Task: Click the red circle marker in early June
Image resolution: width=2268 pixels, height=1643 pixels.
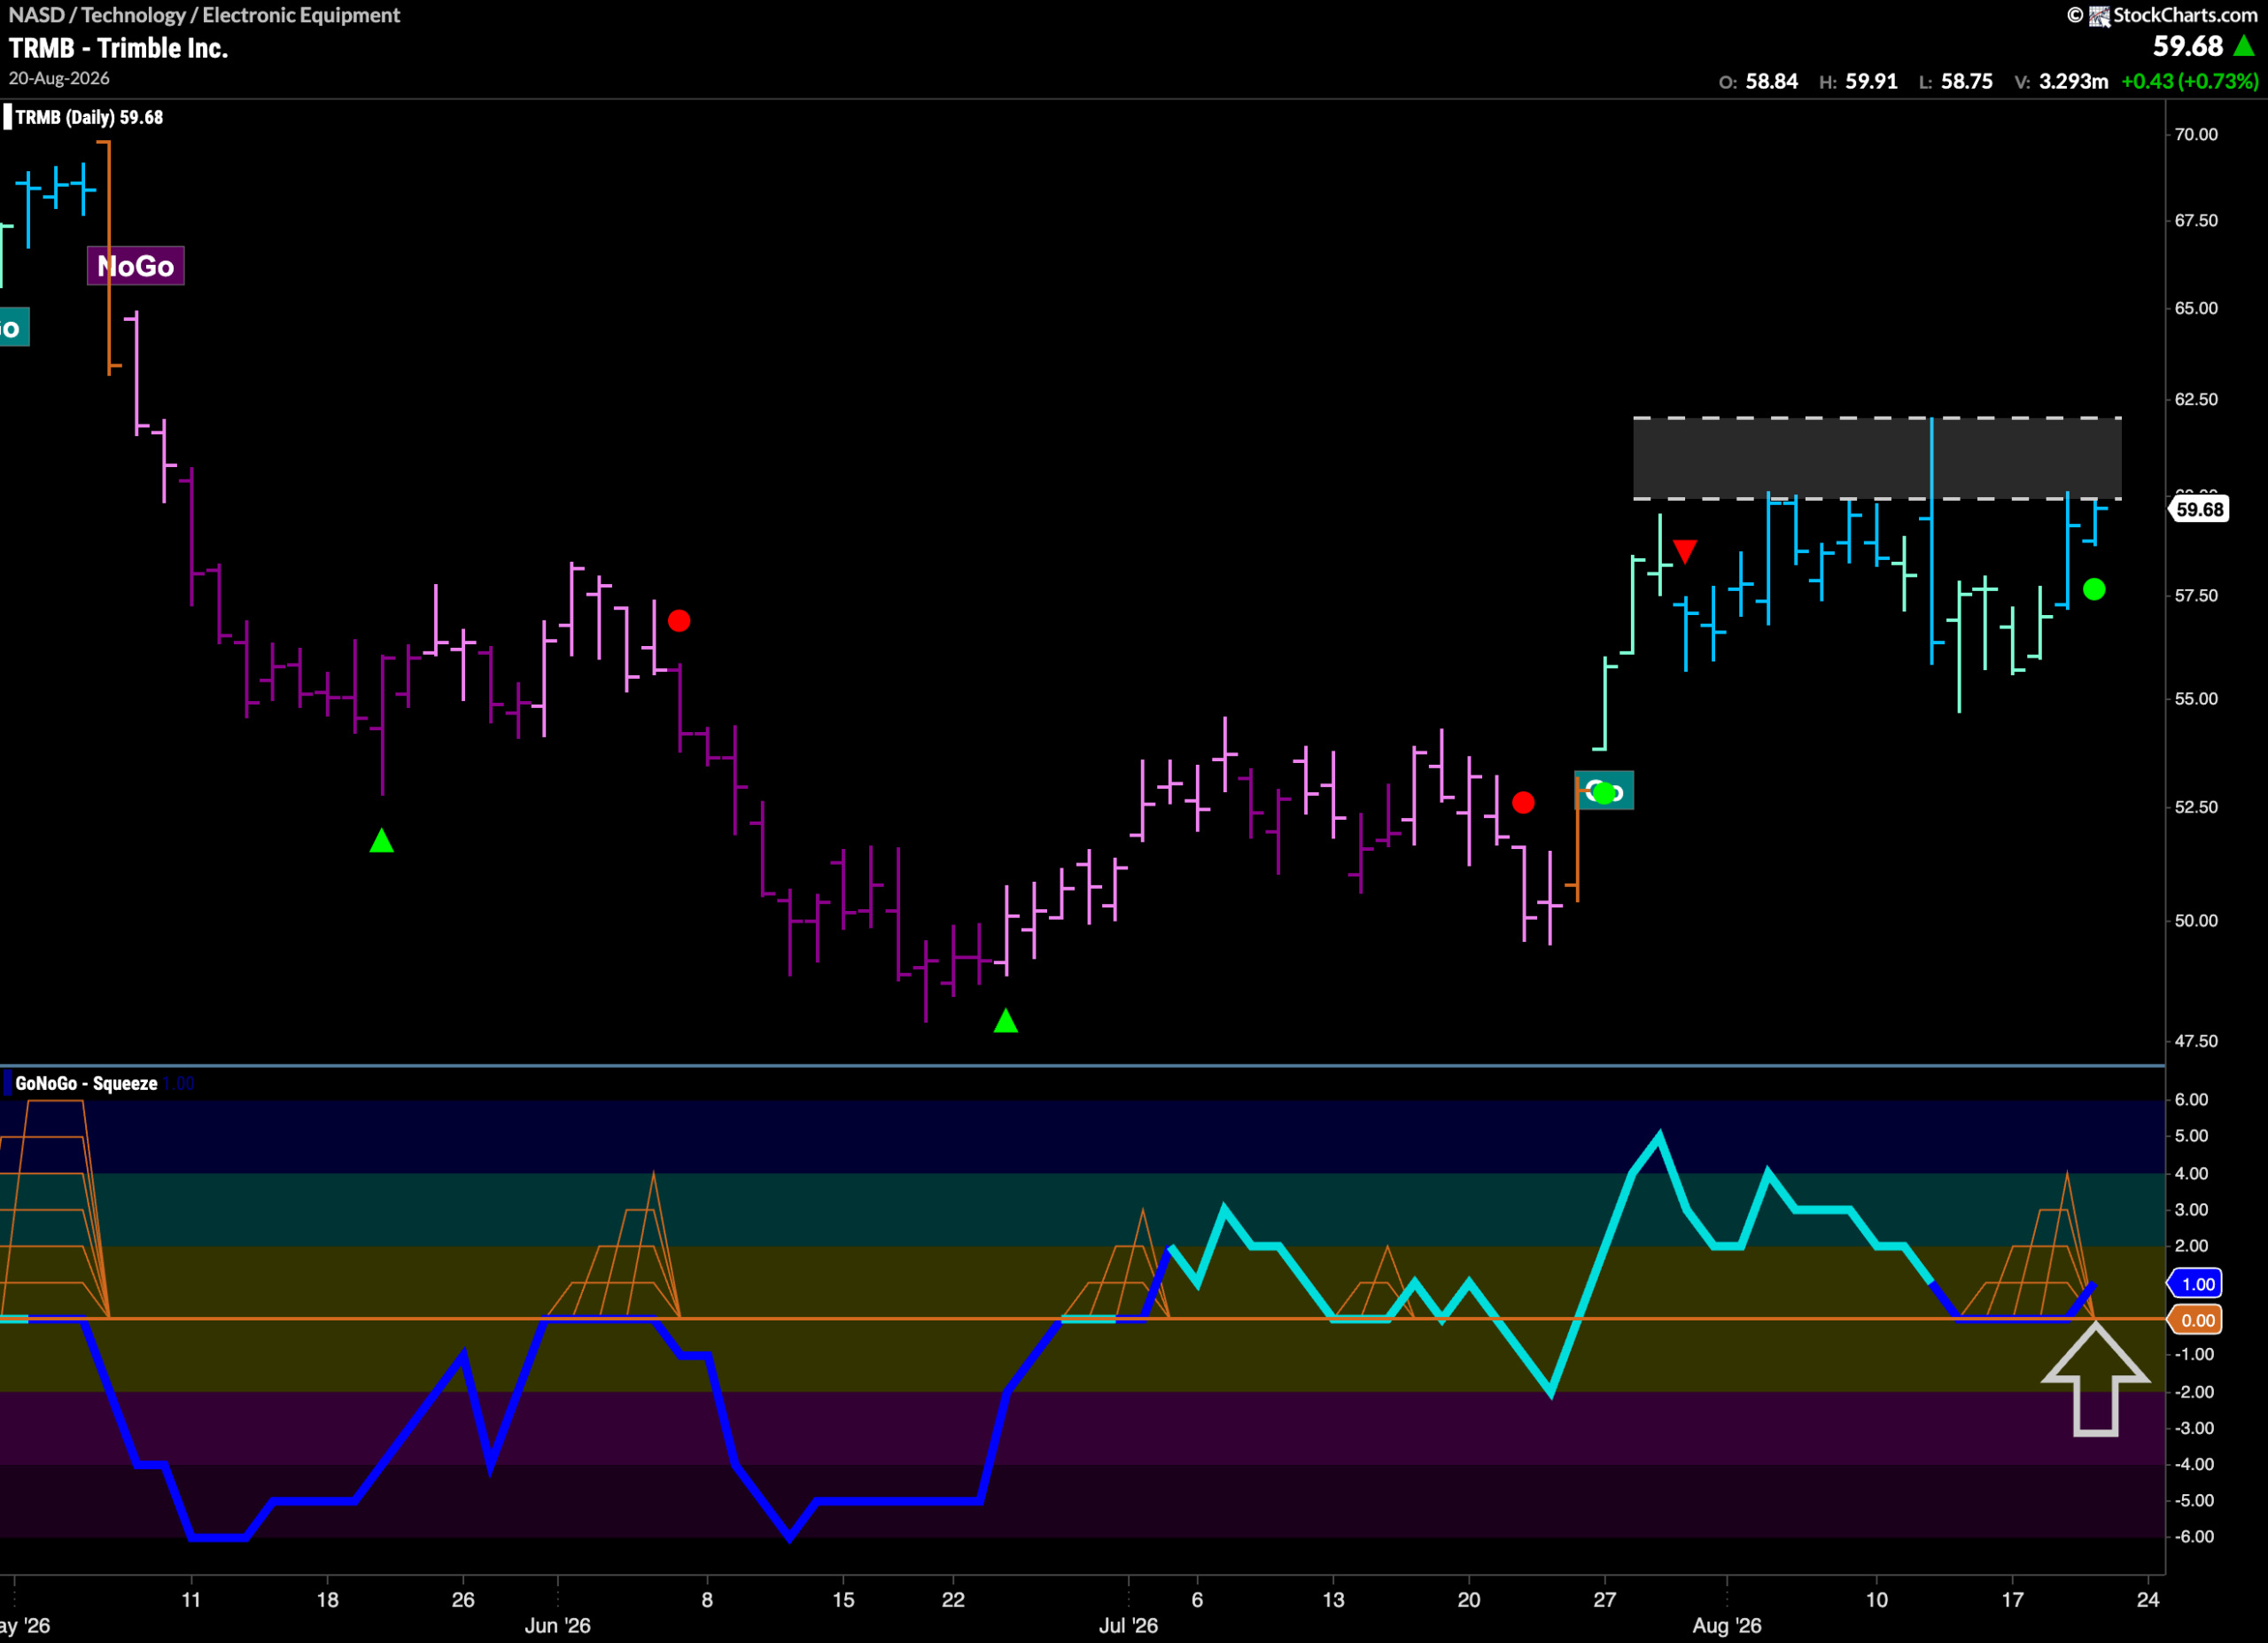Action: [x=679, y=621]
